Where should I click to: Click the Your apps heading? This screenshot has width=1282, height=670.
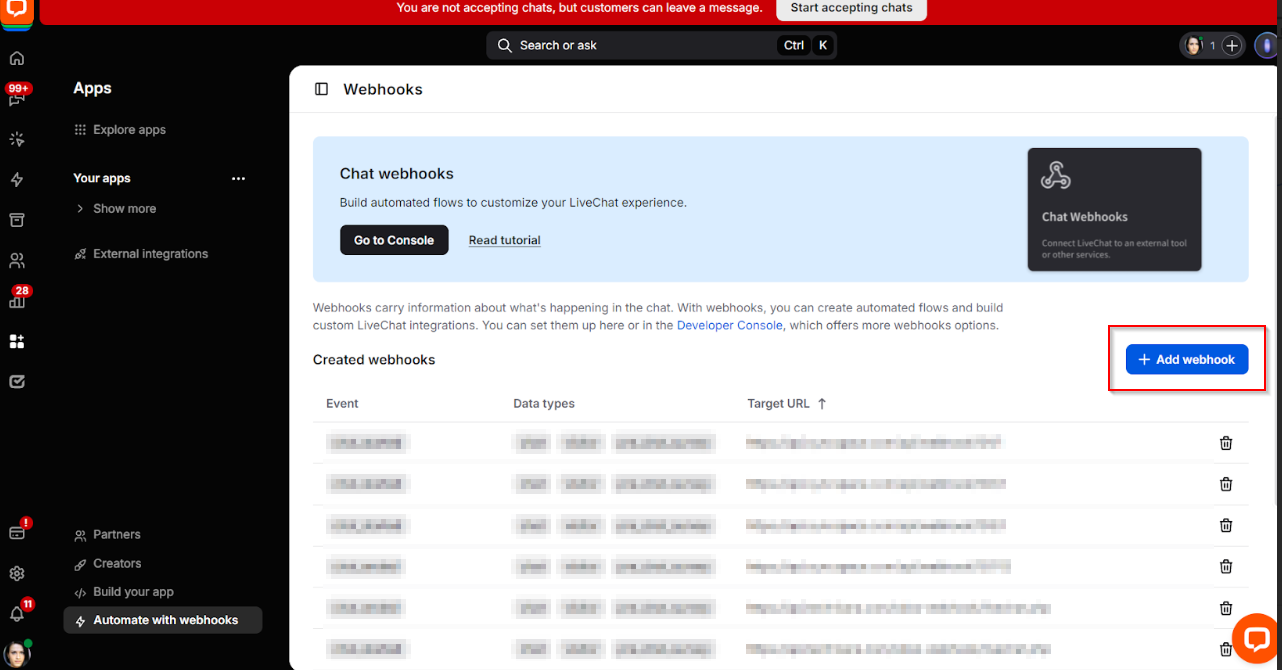[102, 178]
